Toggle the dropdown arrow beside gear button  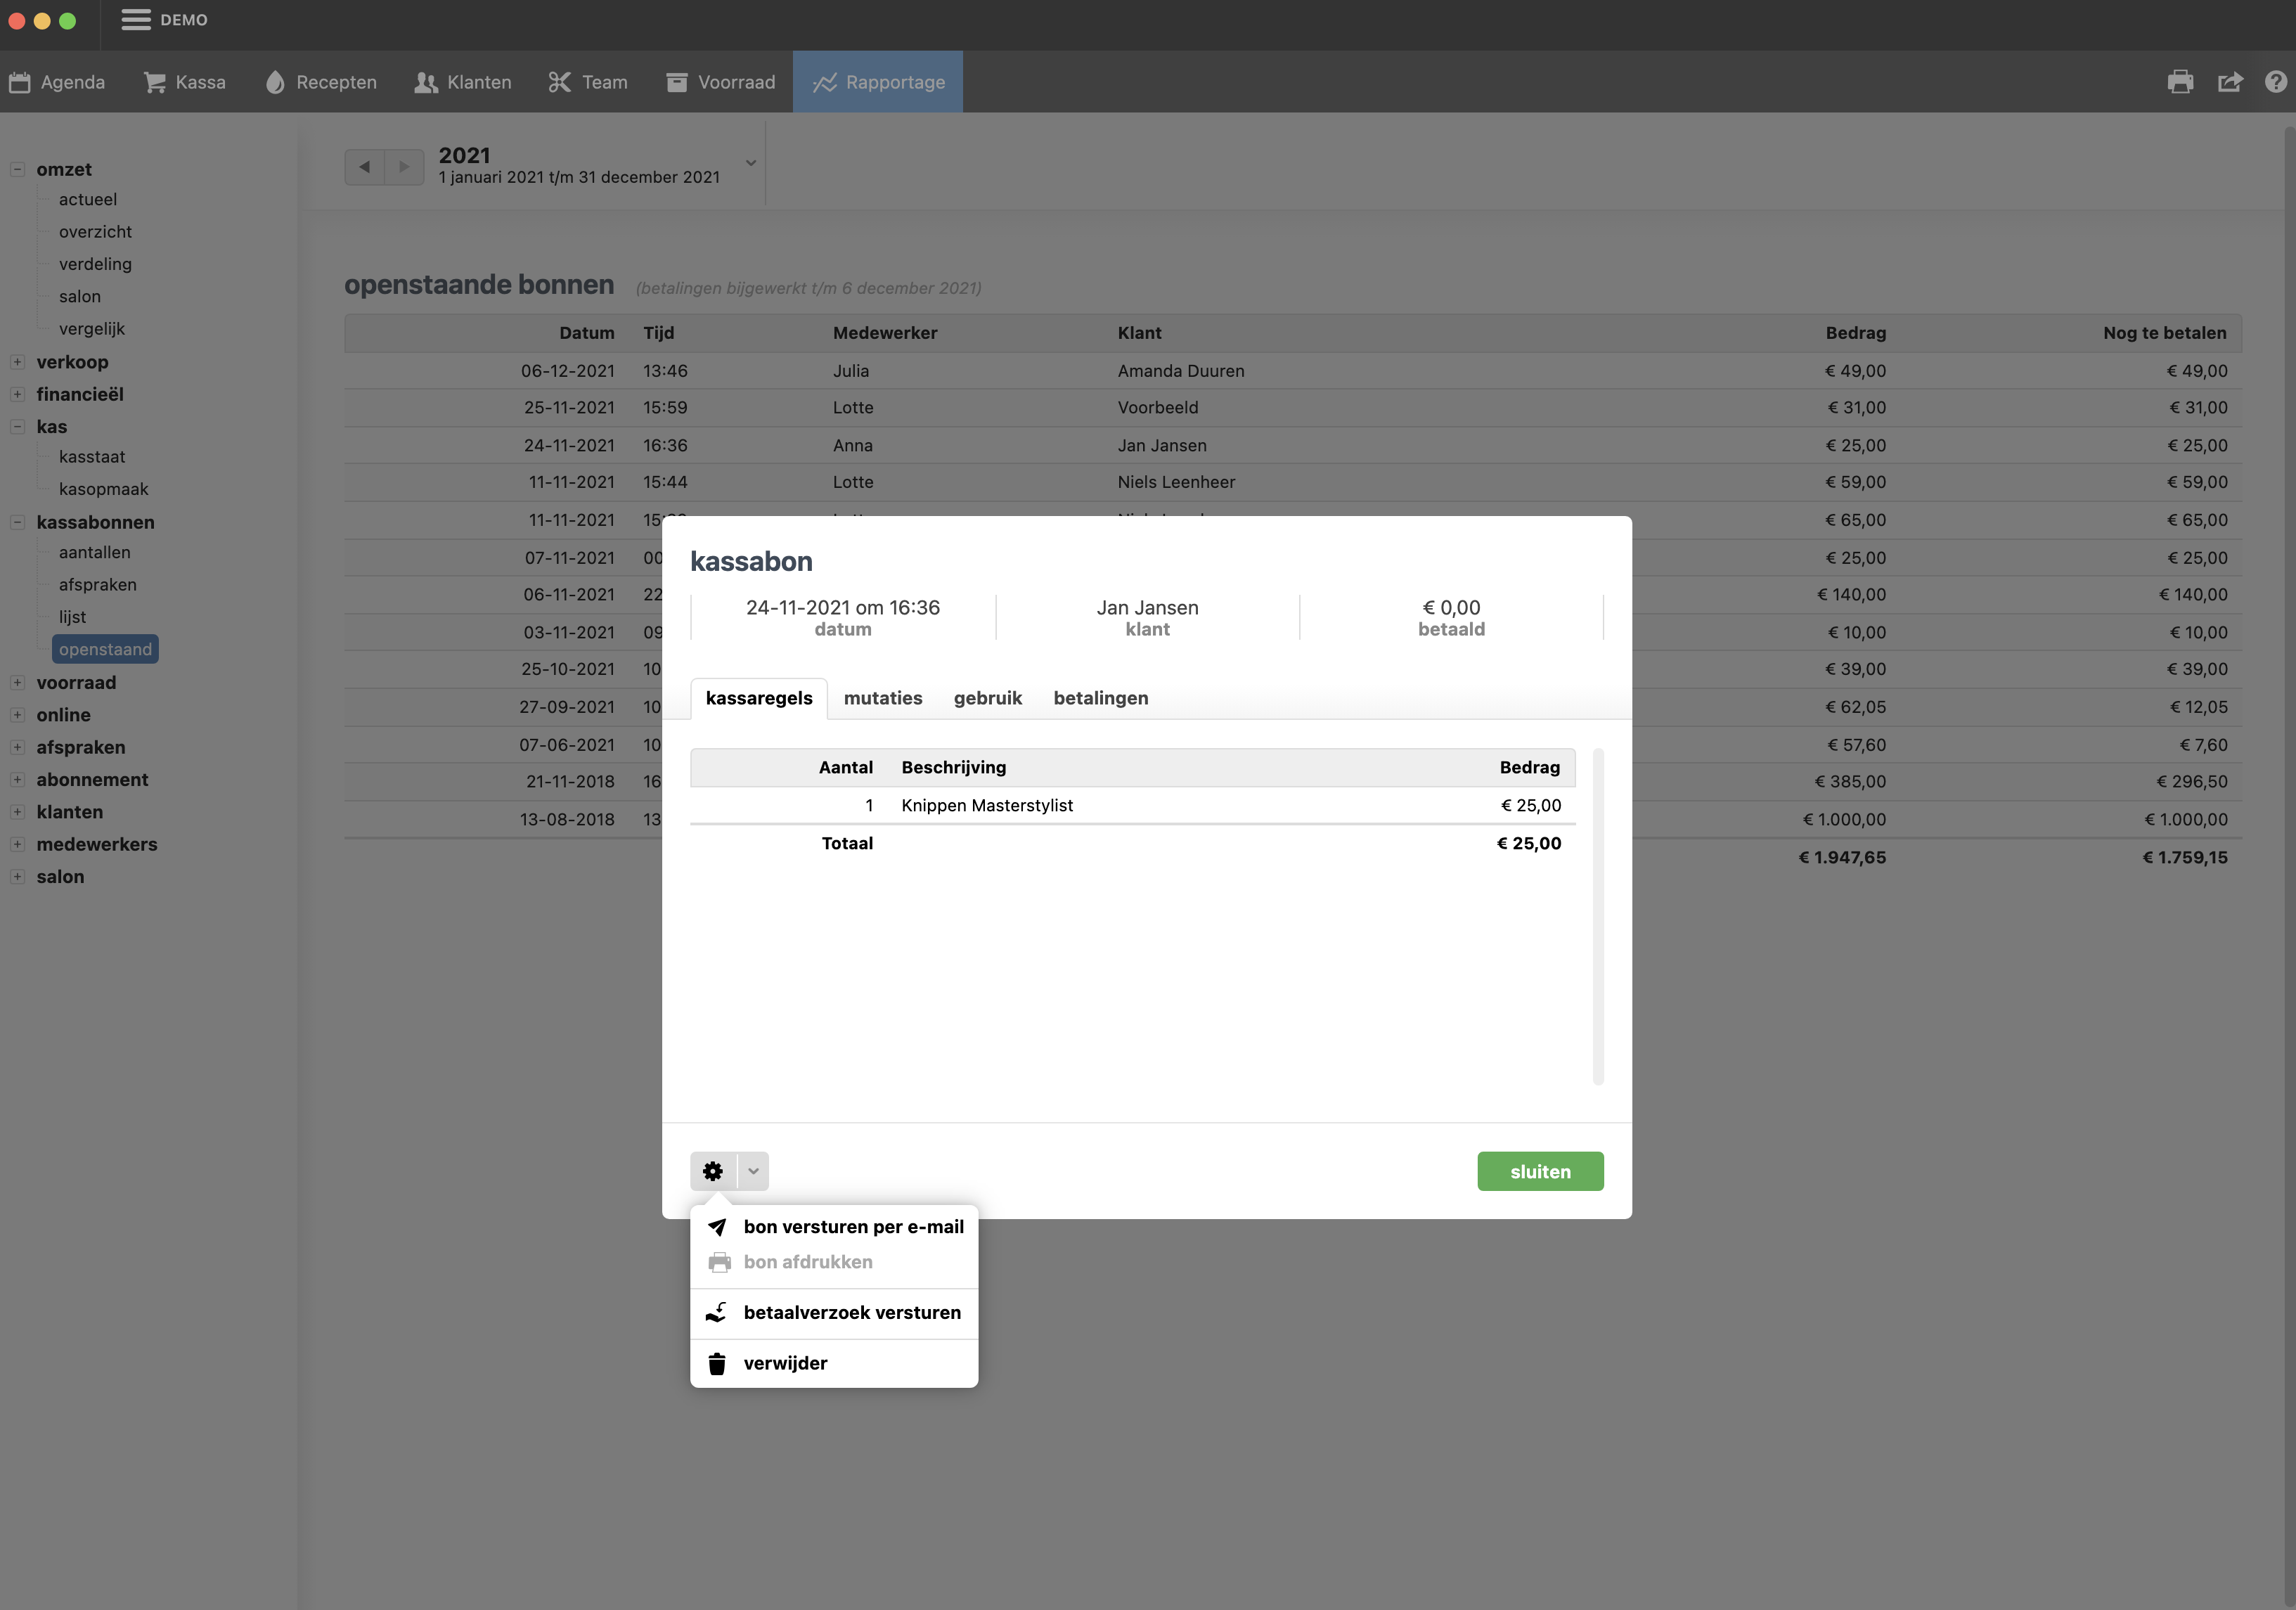[754, 1171]
